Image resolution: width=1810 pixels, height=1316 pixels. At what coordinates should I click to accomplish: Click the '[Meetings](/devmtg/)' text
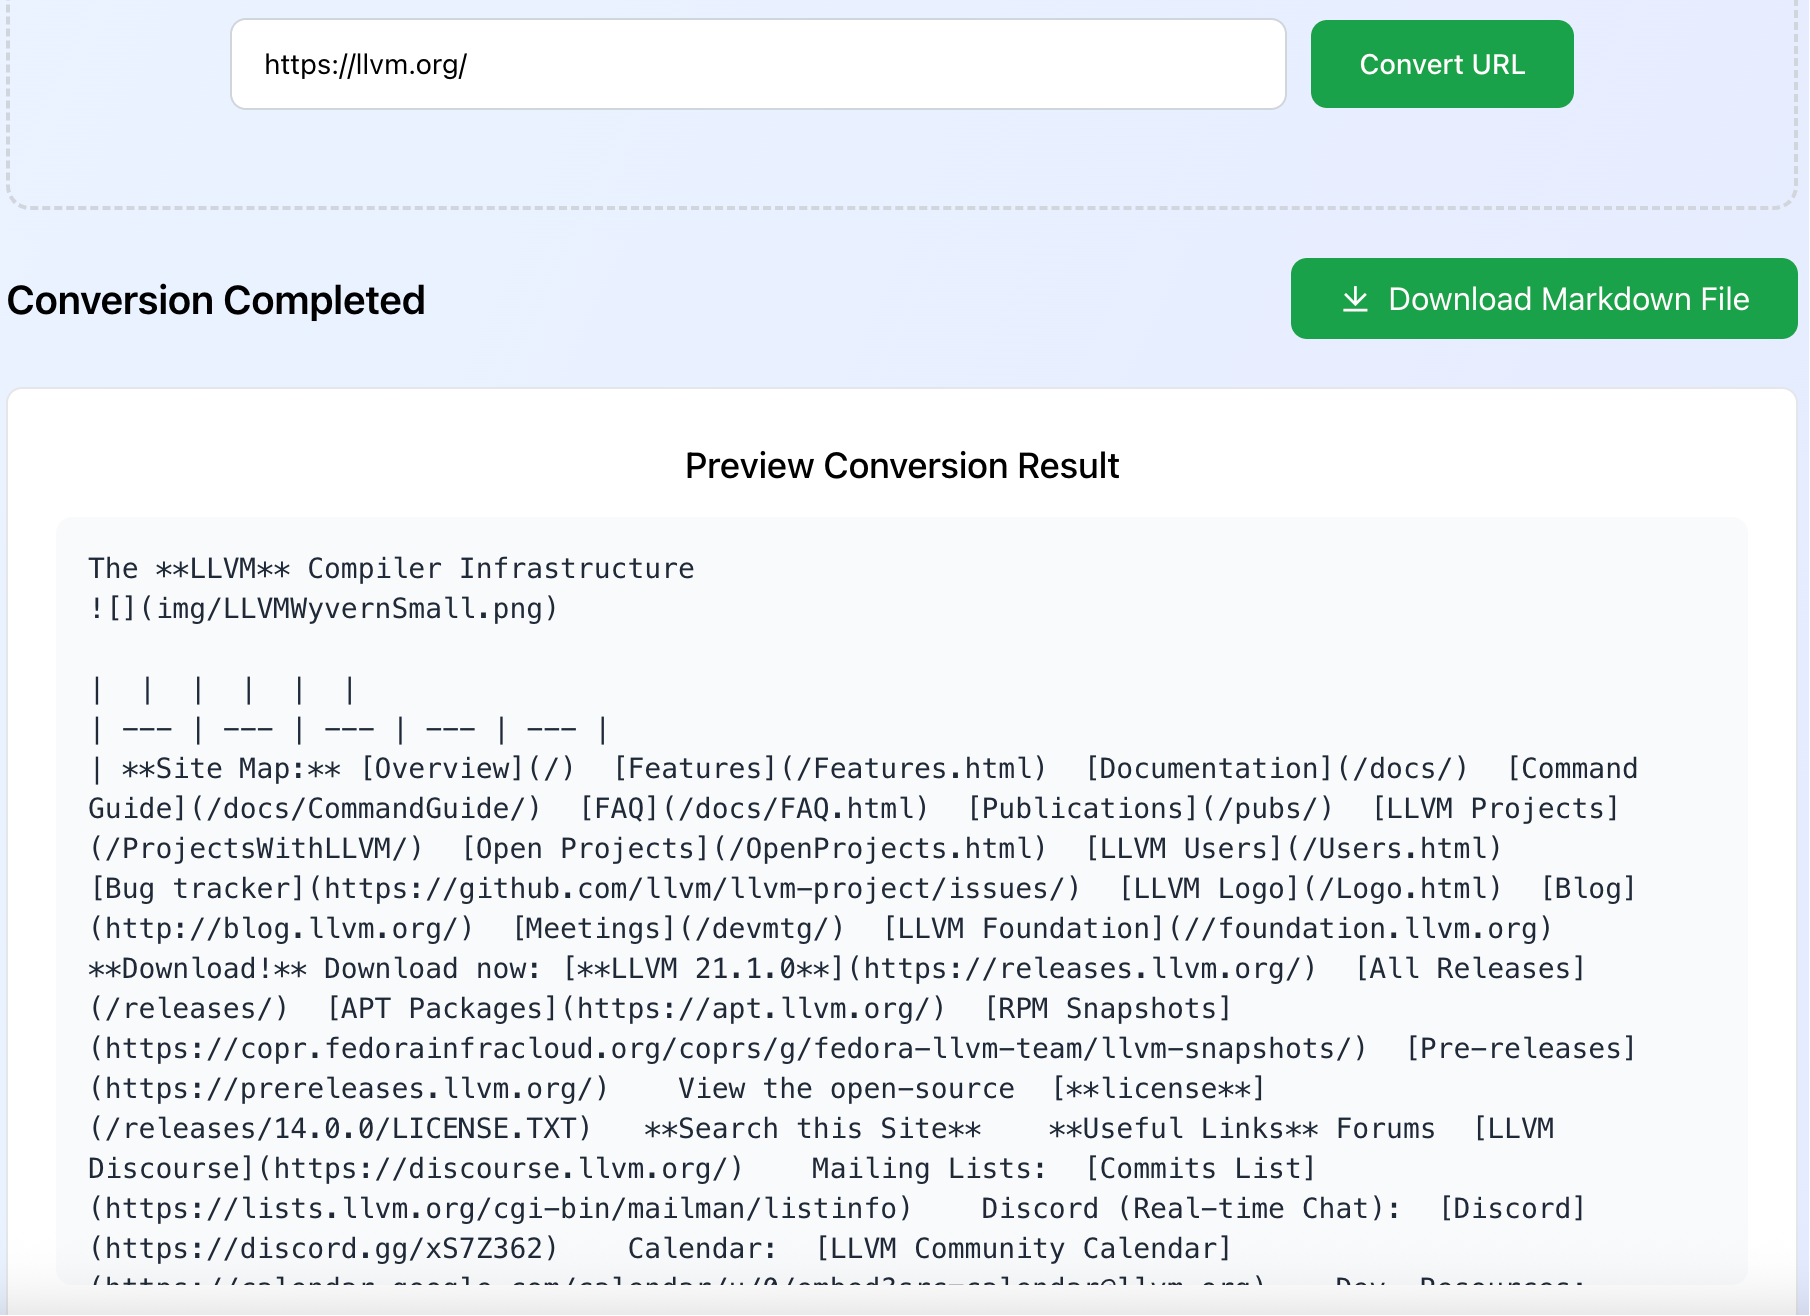[679, 928]
